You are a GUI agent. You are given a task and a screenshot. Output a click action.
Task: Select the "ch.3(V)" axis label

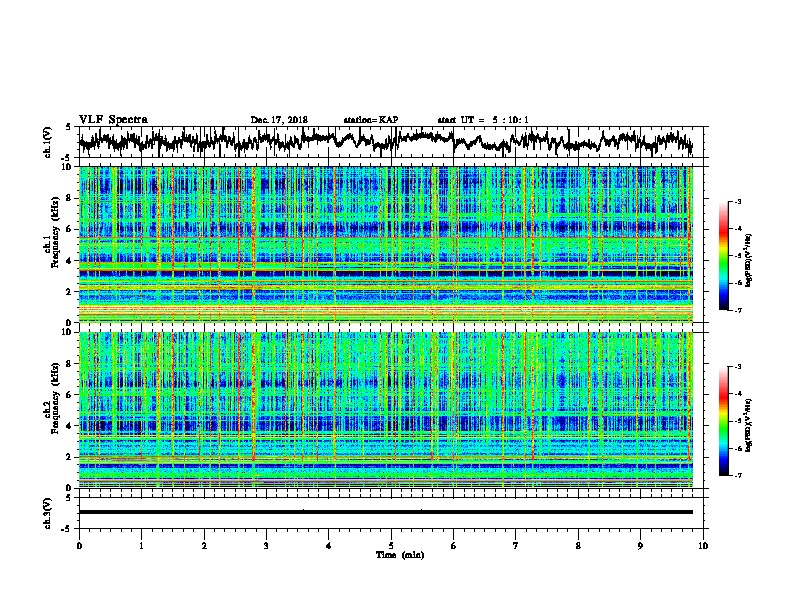click(x=48, y=513)
